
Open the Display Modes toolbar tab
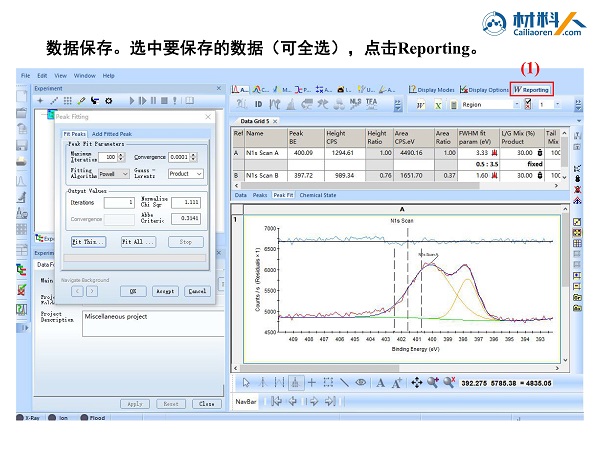point(431,90)
